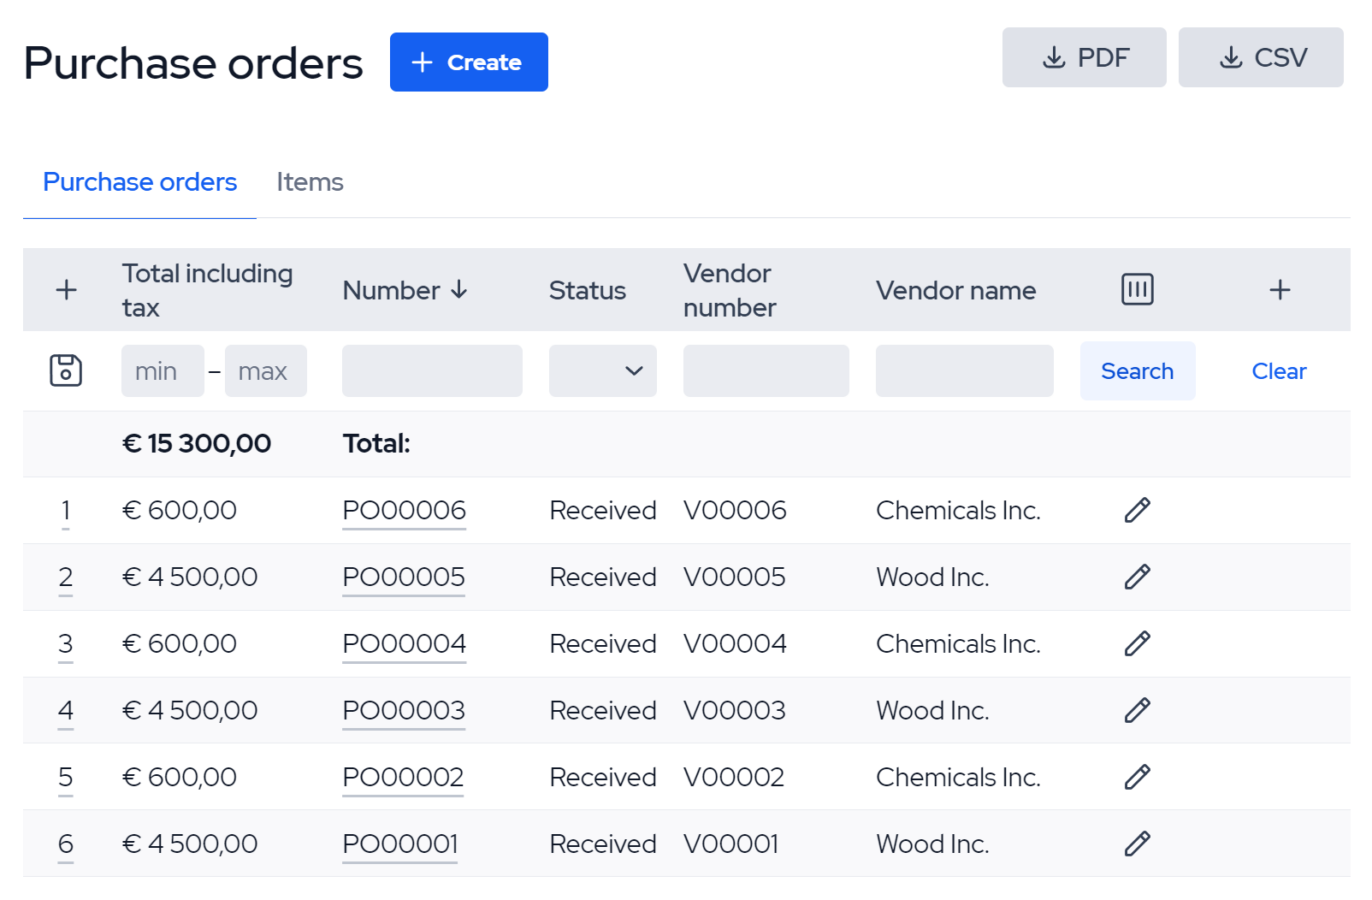The width and height of the screenshot is (1372, 900).
Task: Expand the Status dropdown chevron
Action: point(633,370)
